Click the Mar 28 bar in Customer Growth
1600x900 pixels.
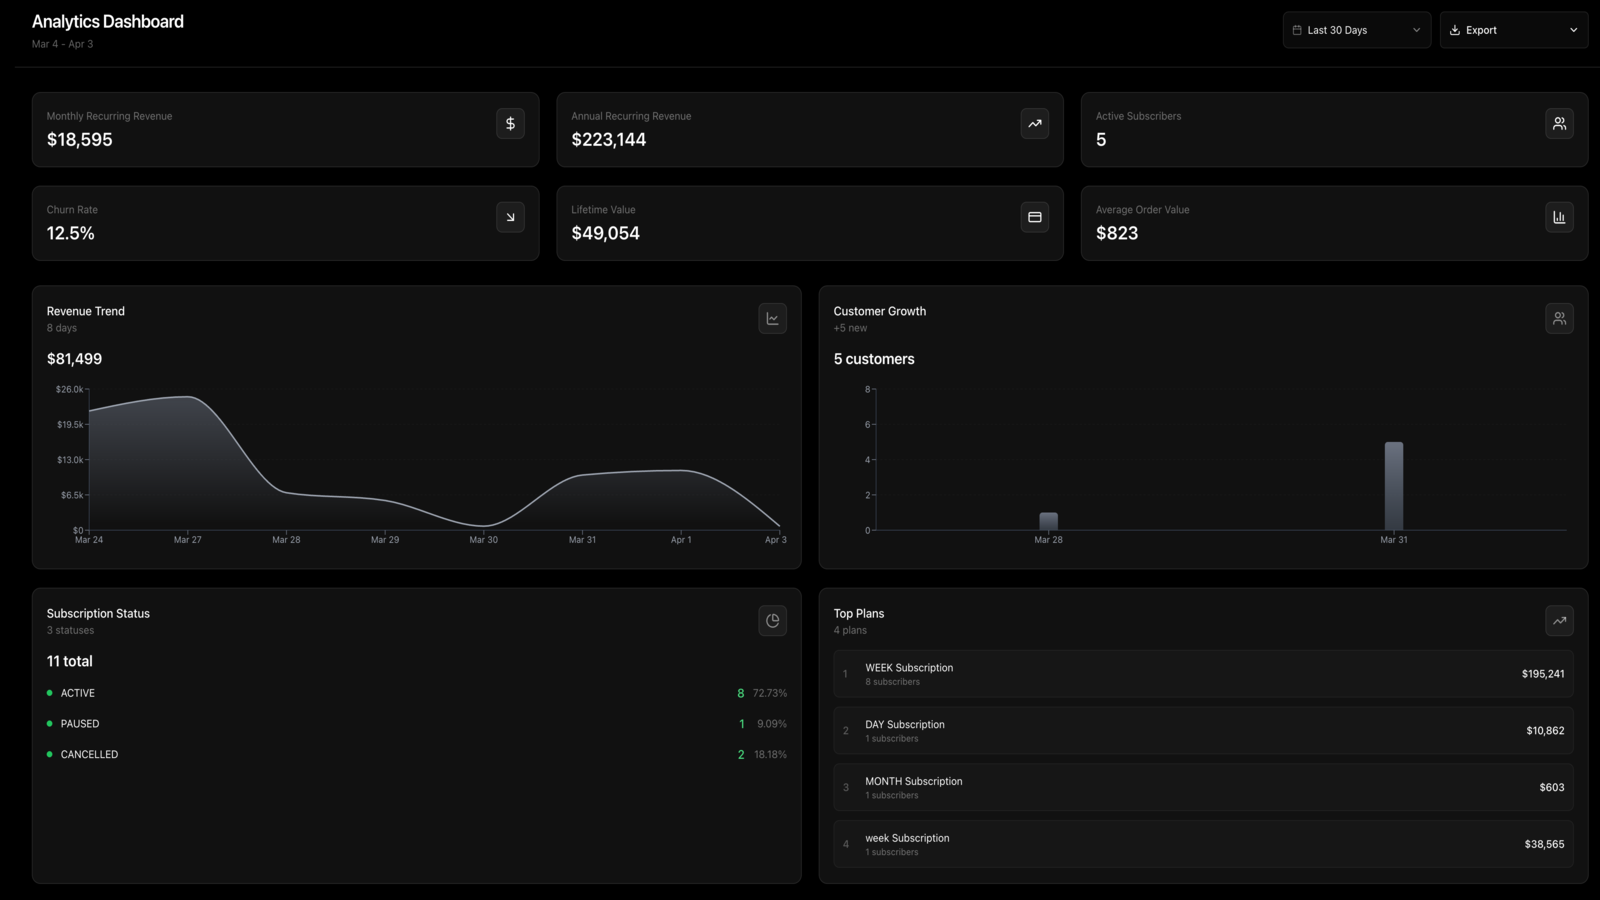point(1048,521)
